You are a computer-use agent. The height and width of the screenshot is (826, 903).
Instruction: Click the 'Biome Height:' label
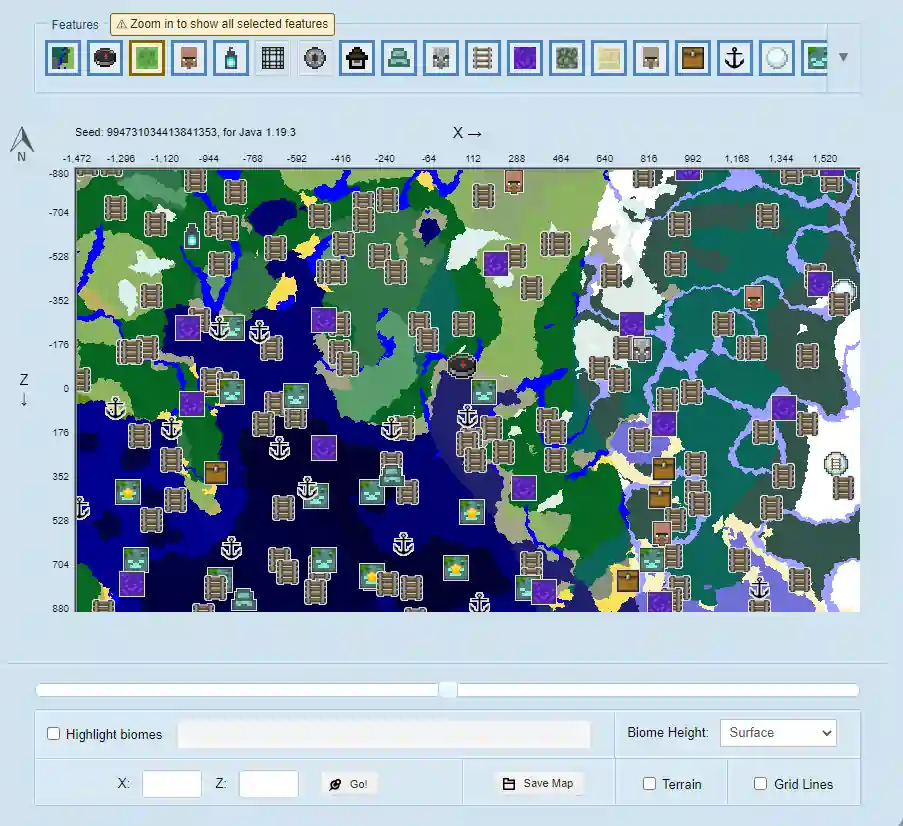[667, 733]
